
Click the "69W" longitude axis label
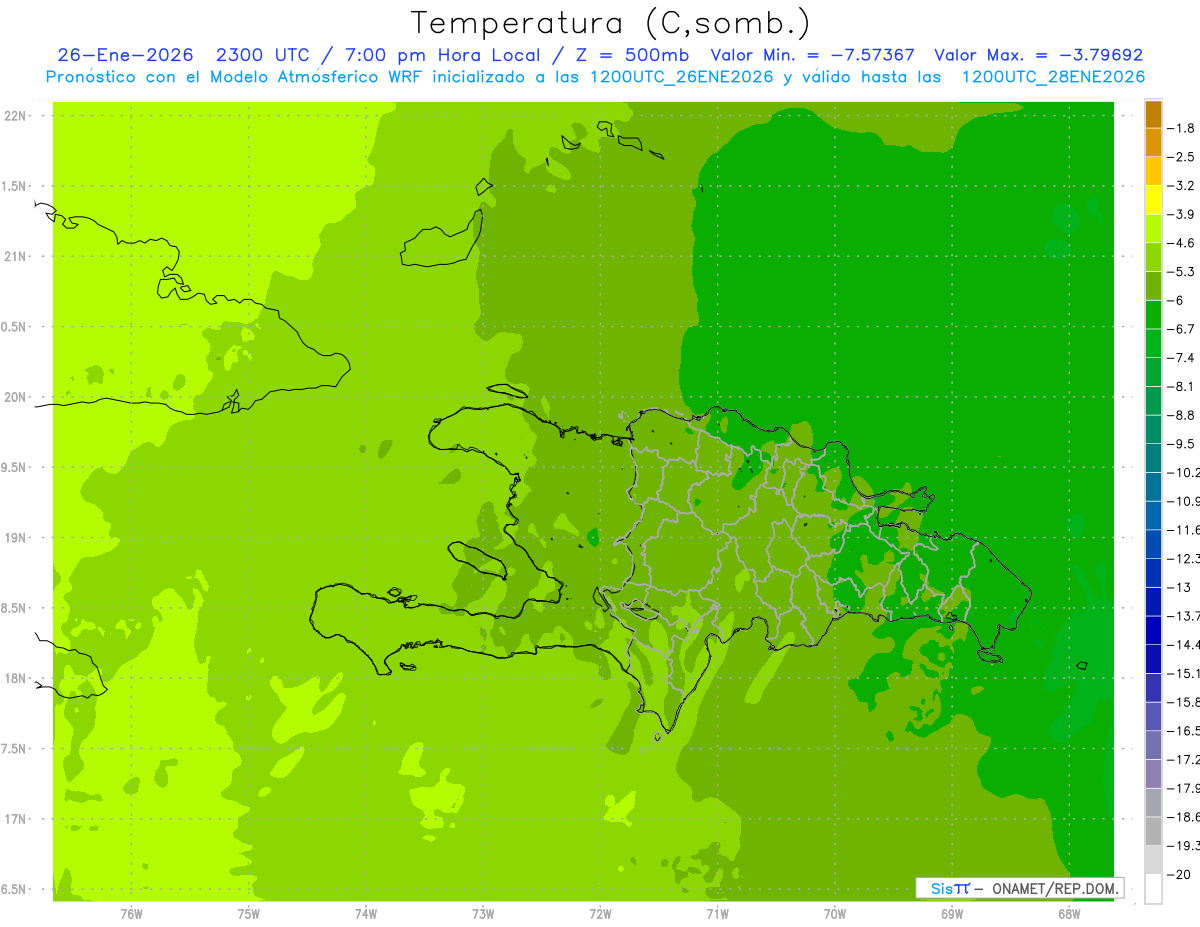pos(952,914)
